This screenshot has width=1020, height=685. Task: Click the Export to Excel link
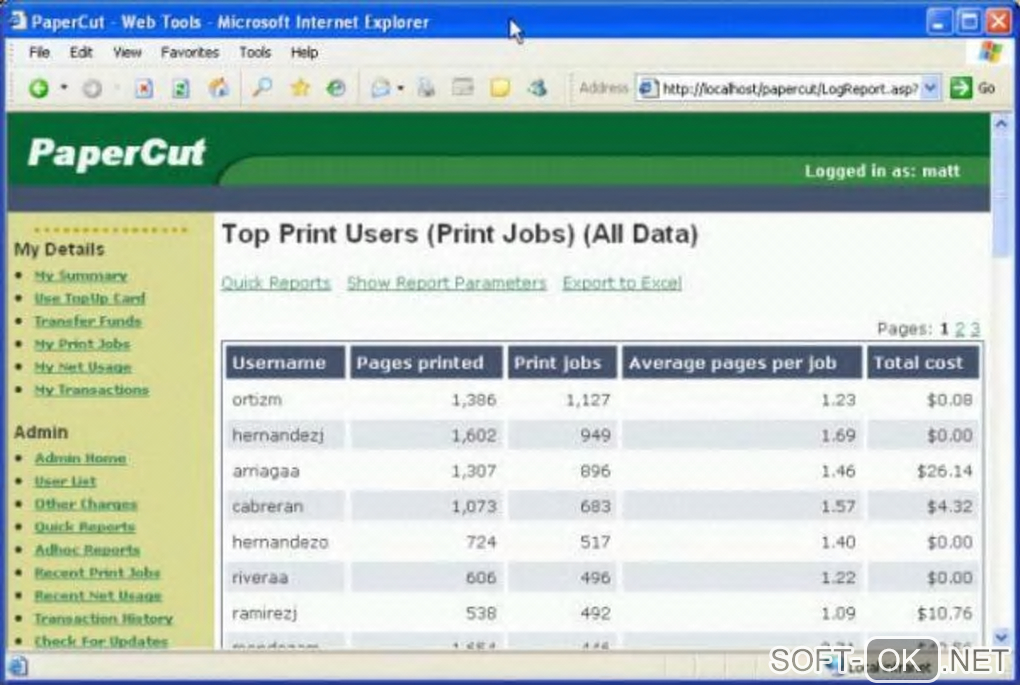click(622, 283)
